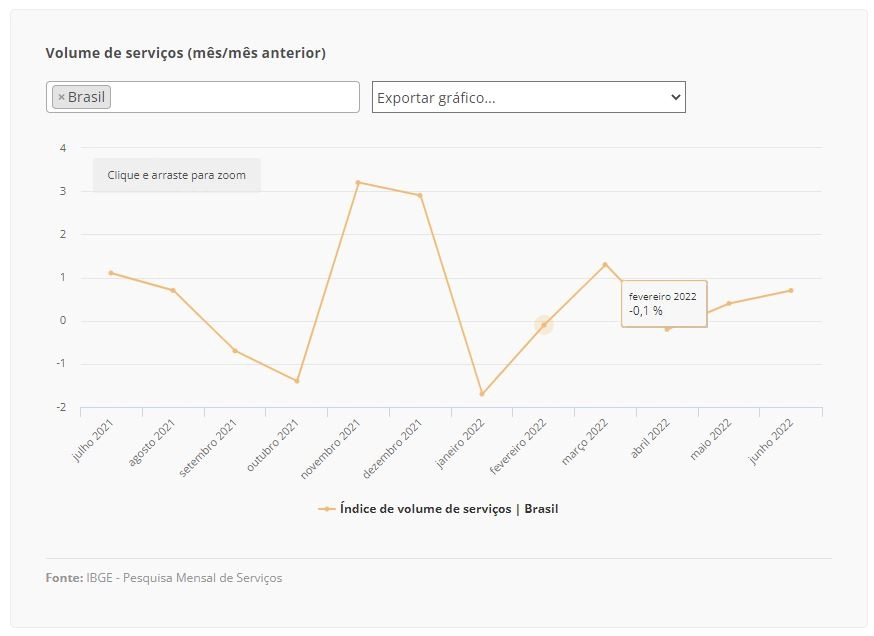Click the legend line marker icon for Brasil
874x636 pixels.
[x=327, y=509]
